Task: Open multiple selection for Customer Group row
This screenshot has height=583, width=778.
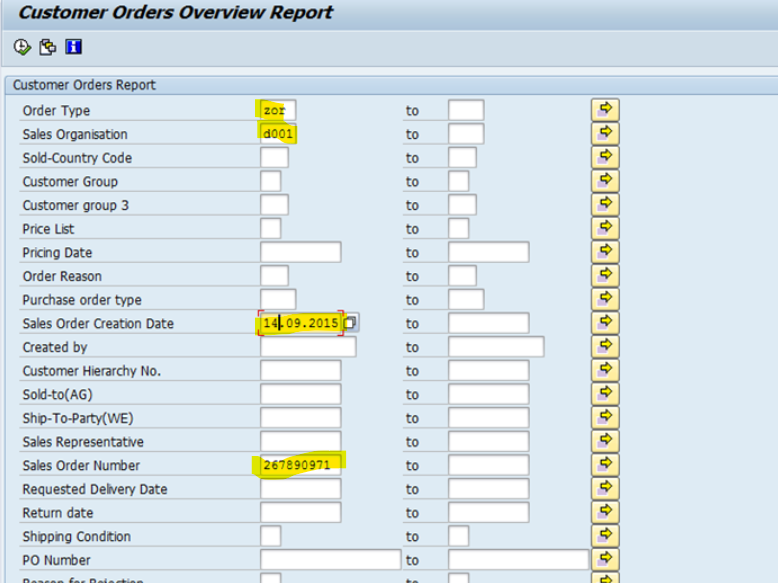Action: (x=605, y=181)
